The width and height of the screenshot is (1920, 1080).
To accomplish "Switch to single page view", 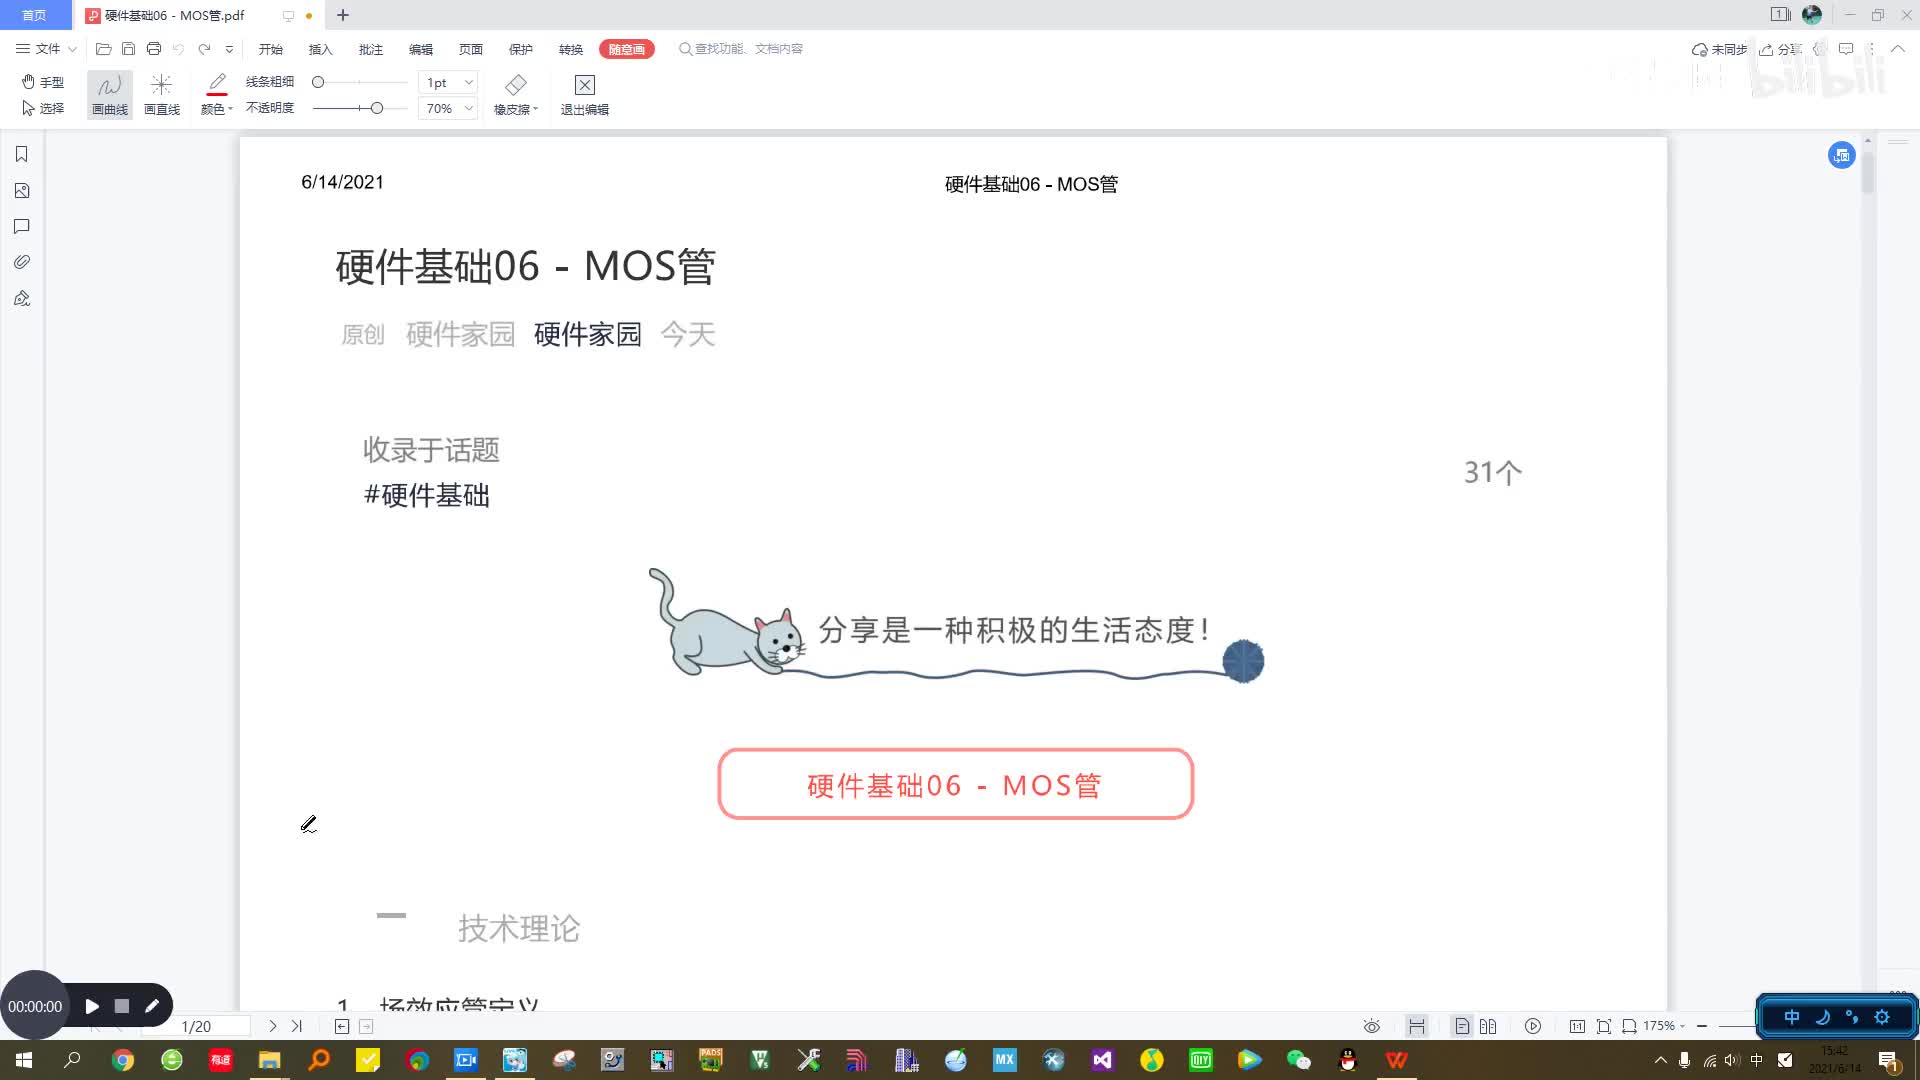I will 1462,1026.
